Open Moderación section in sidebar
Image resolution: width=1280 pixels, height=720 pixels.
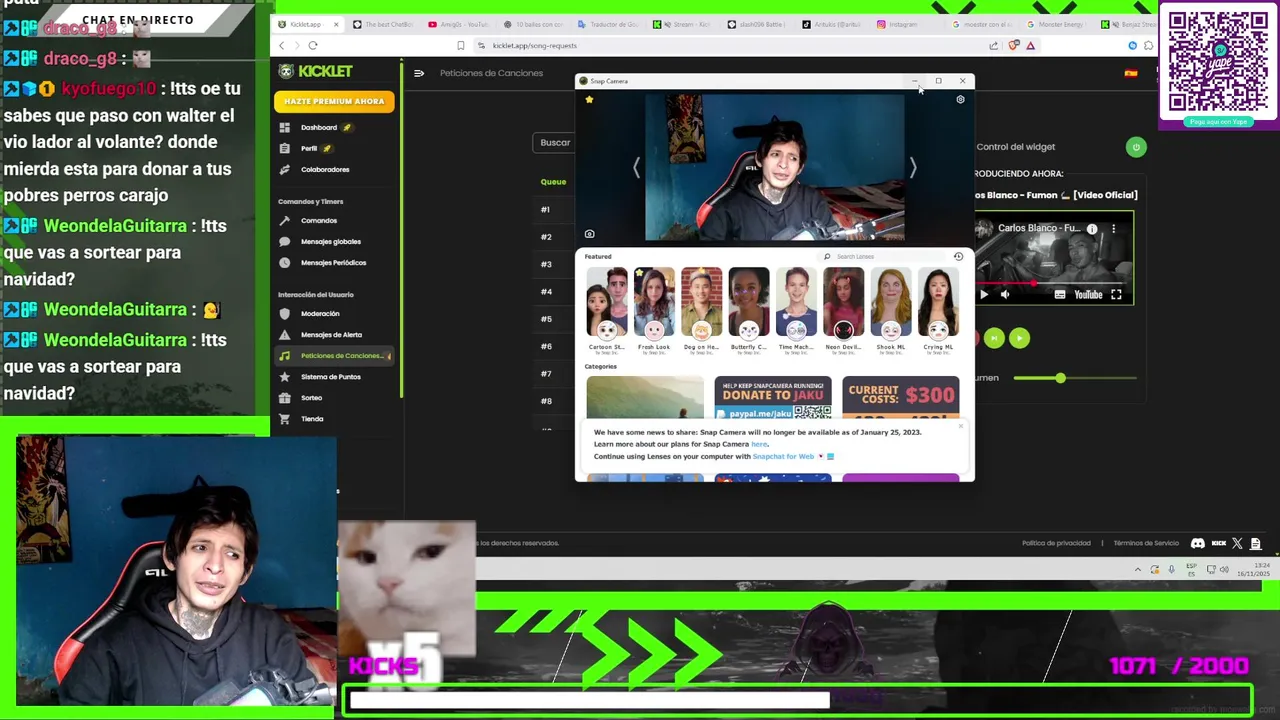(320, 313)
